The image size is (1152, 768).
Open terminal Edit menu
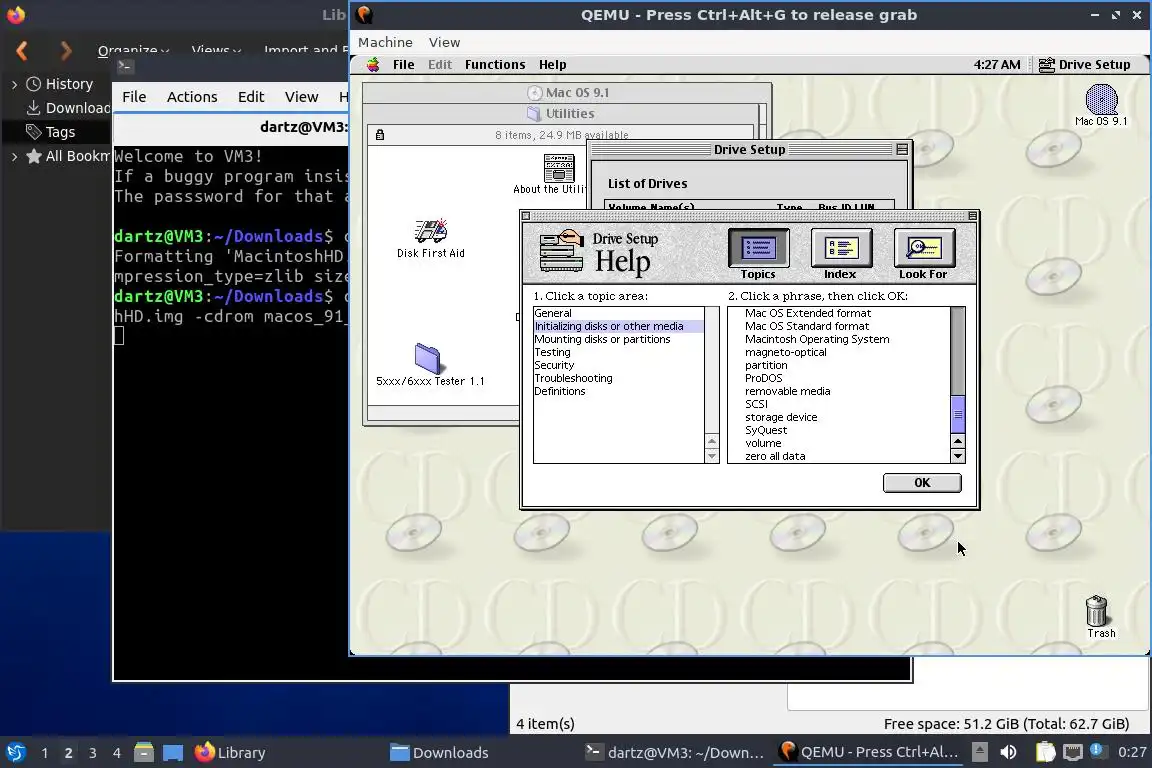tap(251, 97)
